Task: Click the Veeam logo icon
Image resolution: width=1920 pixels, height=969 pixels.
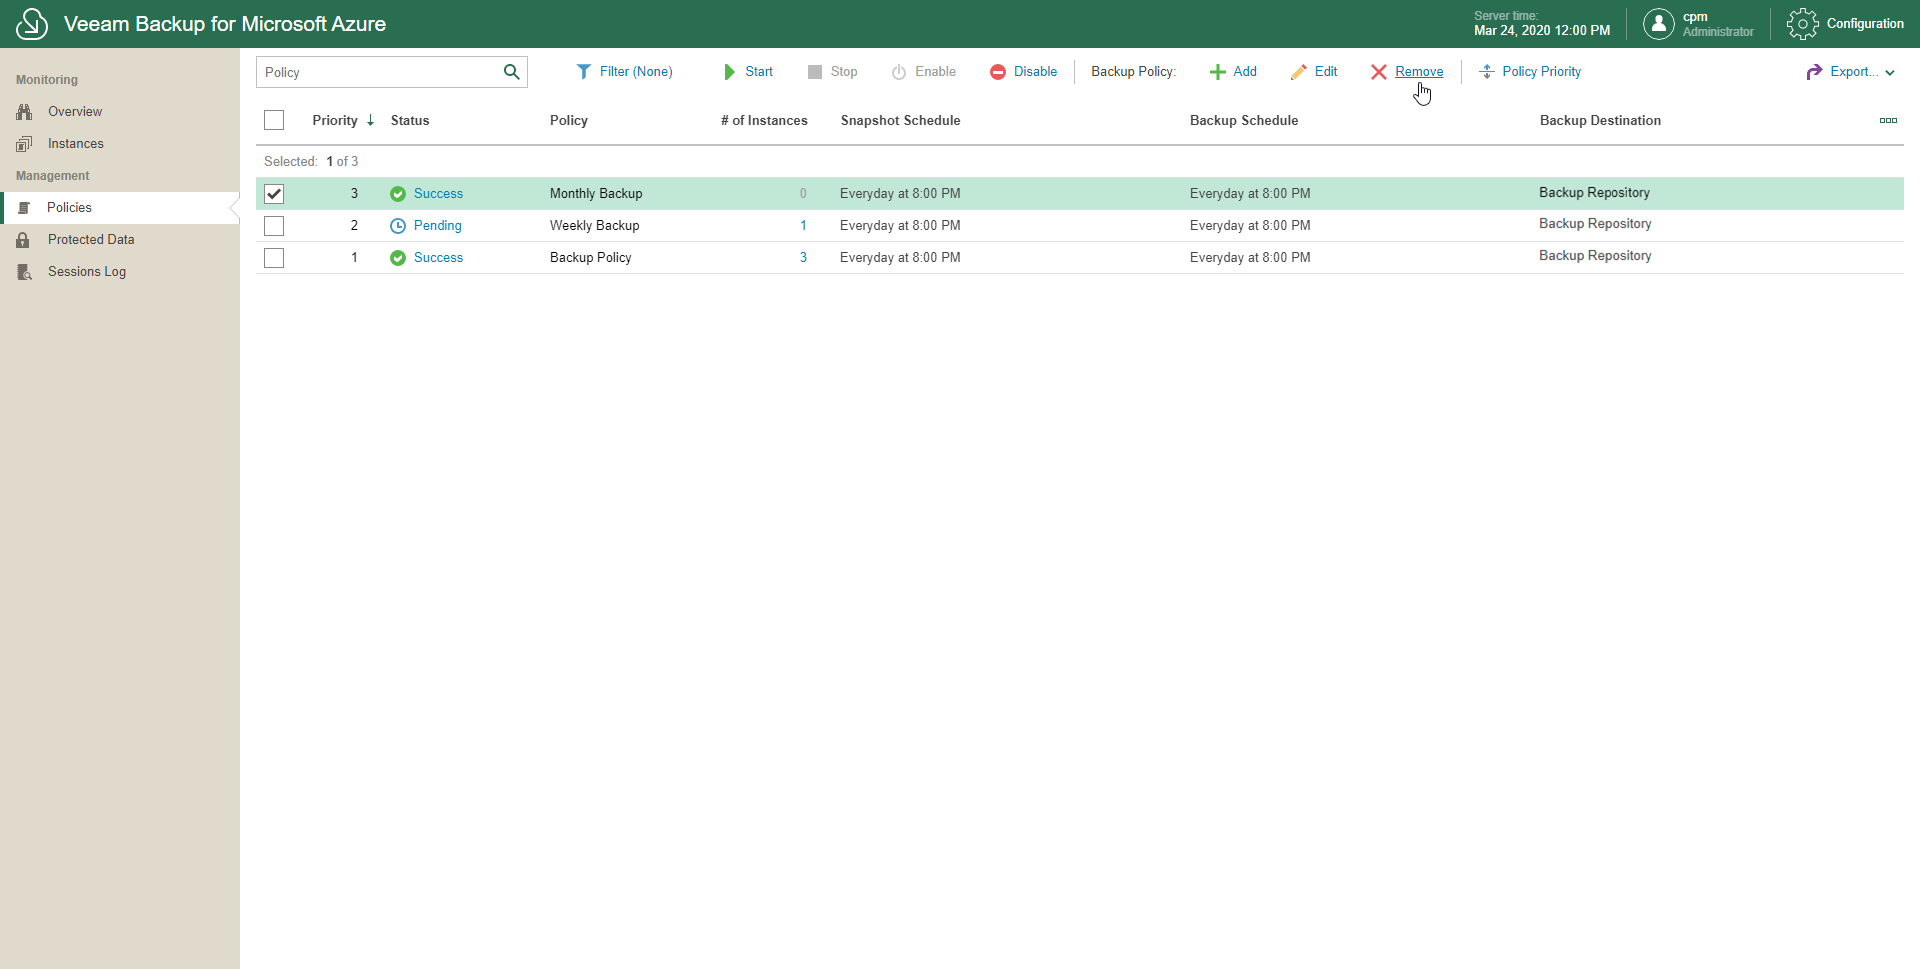Action: [32, 24]
